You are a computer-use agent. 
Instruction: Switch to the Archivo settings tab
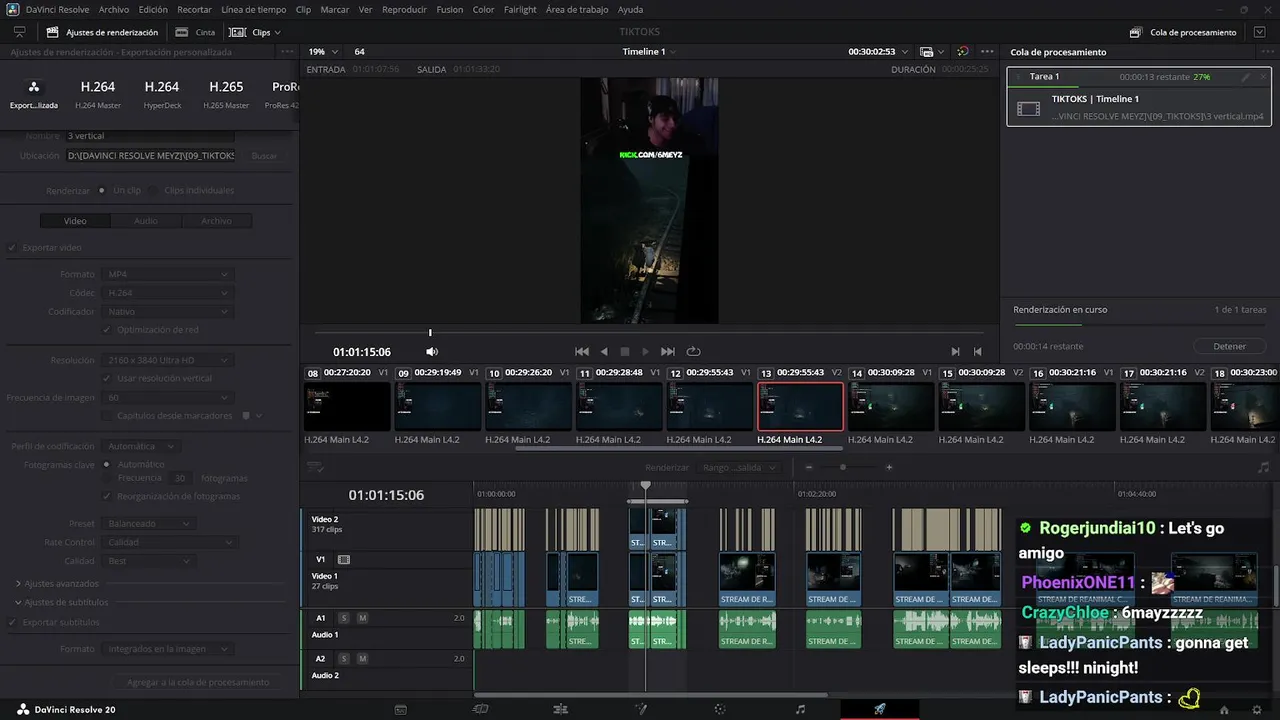tap(216, 221)
